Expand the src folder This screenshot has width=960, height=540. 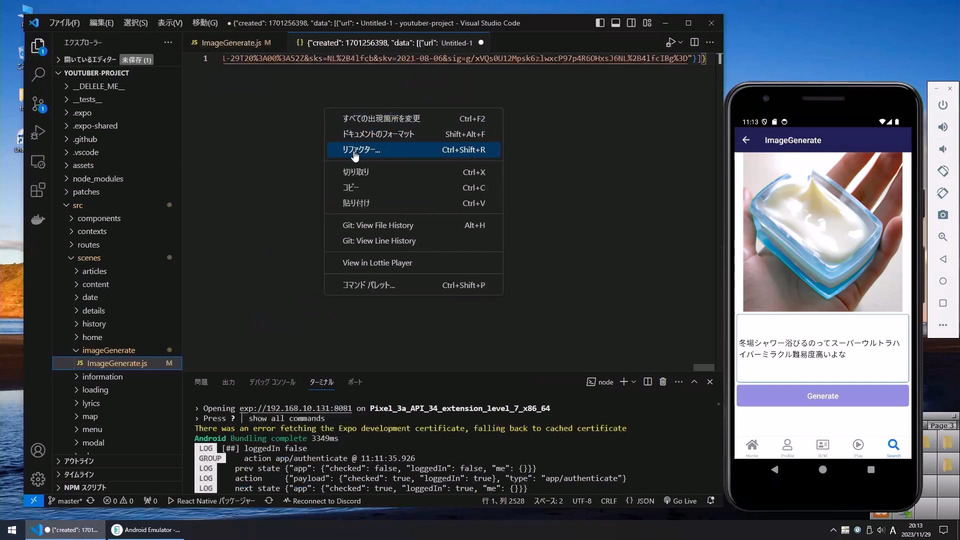(x=78, y=205)
